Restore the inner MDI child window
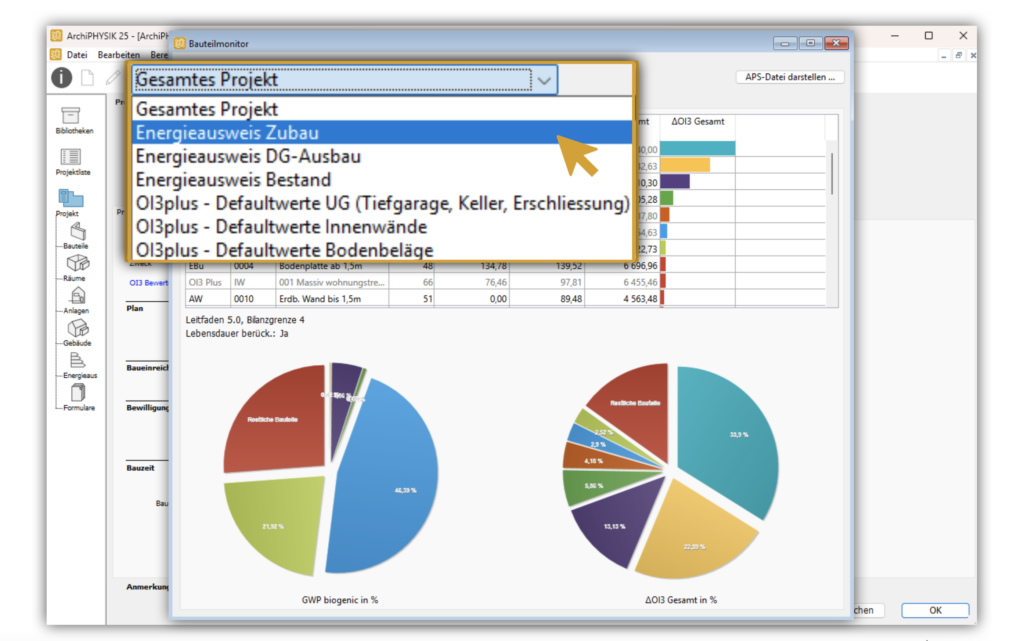1024x641 pixels. click(958, 55)
